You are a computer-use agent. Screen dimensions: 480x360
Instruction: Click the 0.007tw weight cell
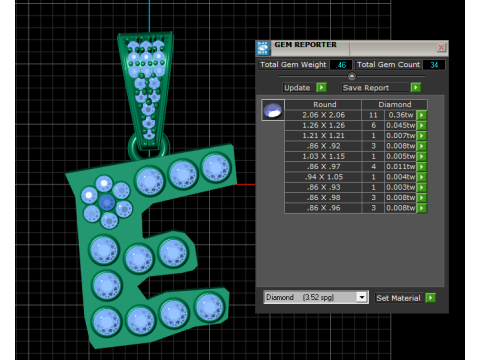click(400, 136)
